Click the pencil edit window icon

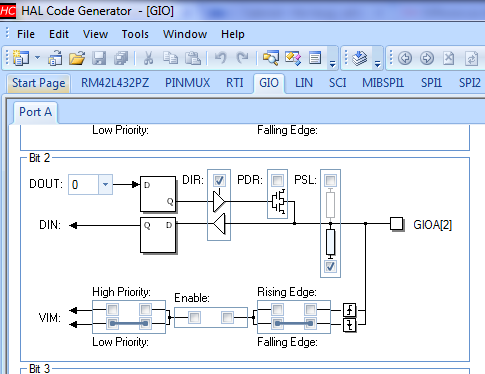(293, 58)
